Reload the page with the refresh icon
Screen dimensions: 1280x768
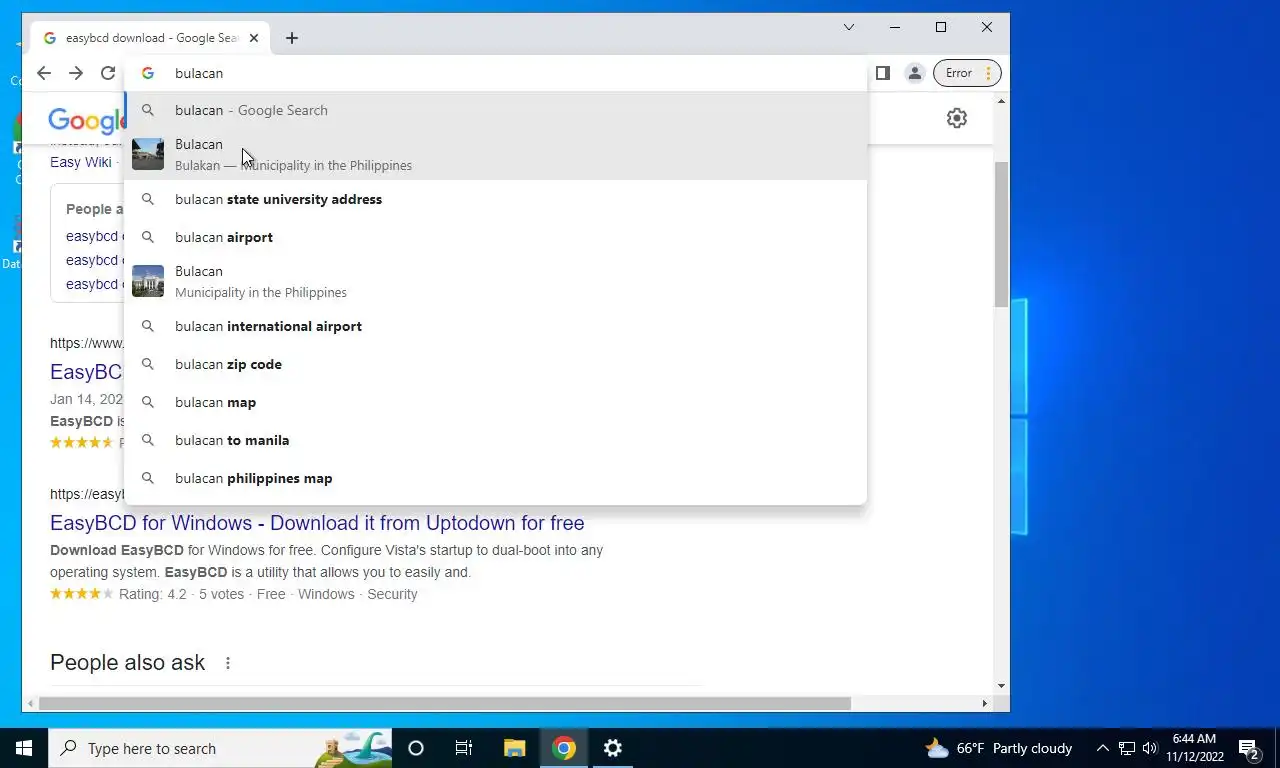pyautogui.click(x=108, y=73)
